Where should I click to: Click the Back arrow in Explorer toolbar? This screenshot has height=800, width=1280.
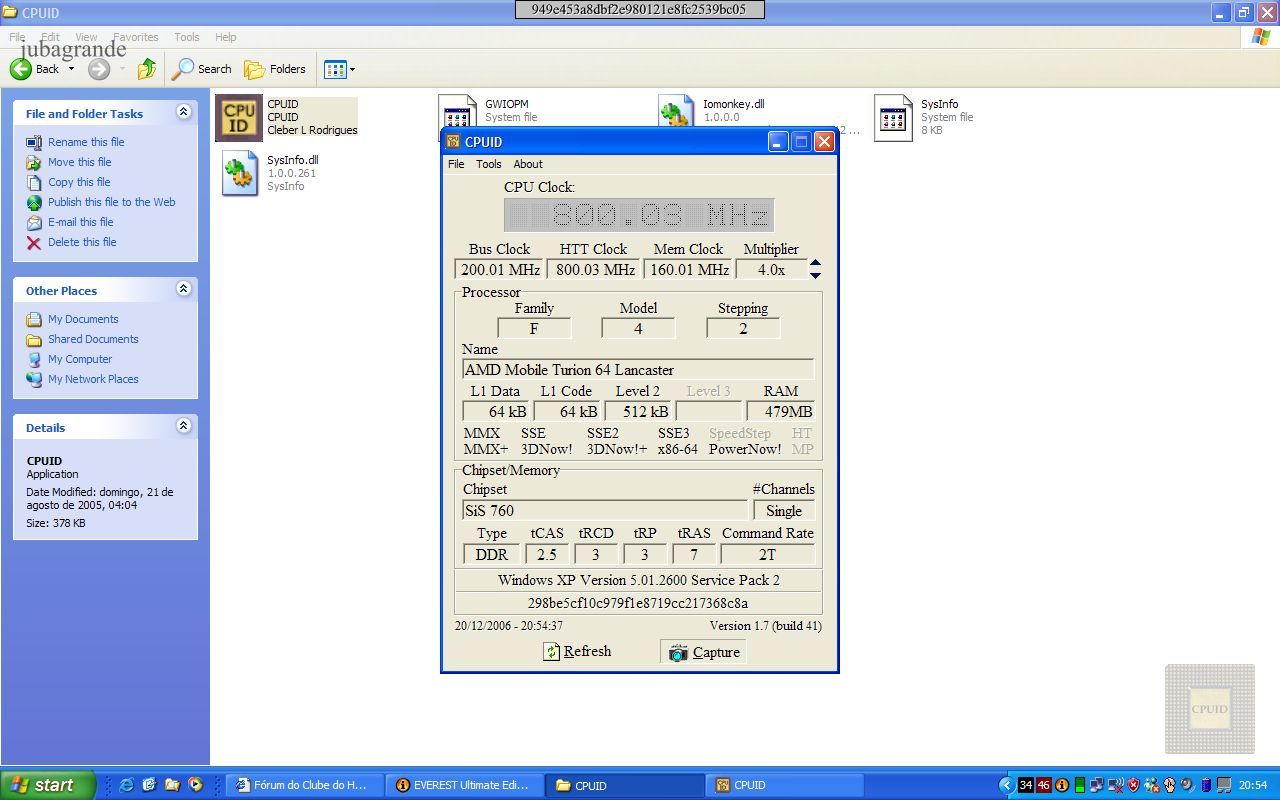coord(21,69)
